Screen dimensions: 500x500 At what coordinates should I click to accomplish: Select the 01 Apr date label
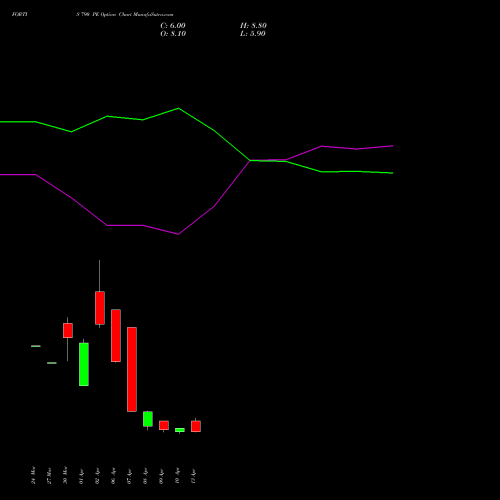pos(81,476)
